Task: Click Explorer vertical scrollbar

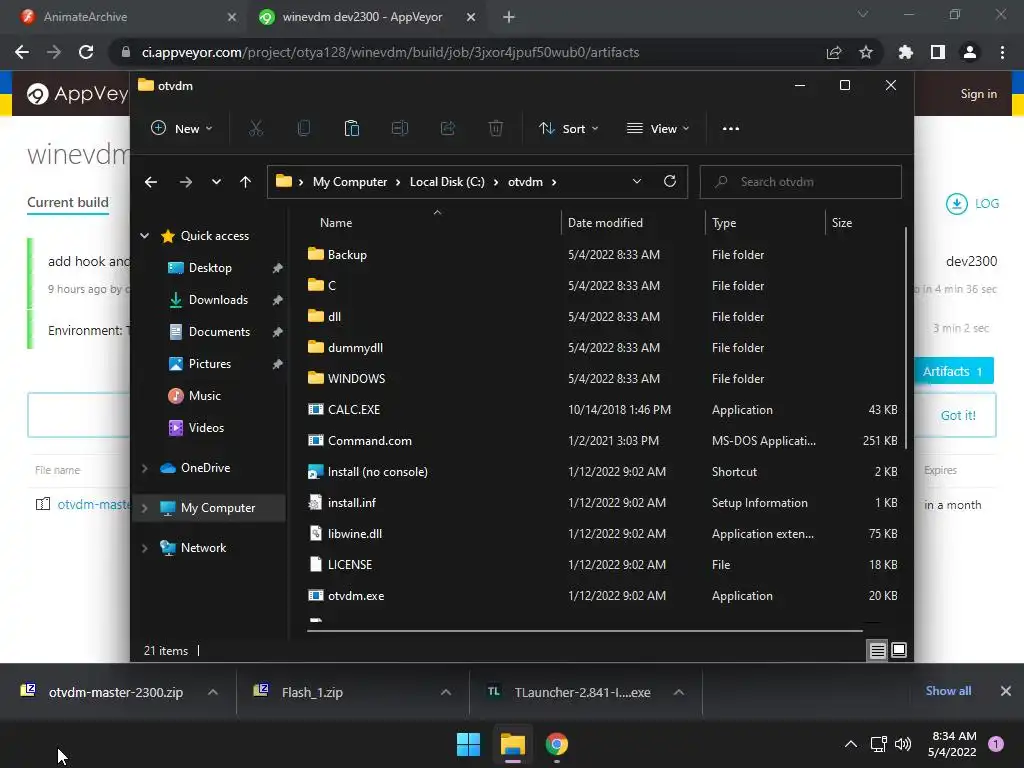Action: [x=906, y=338]
